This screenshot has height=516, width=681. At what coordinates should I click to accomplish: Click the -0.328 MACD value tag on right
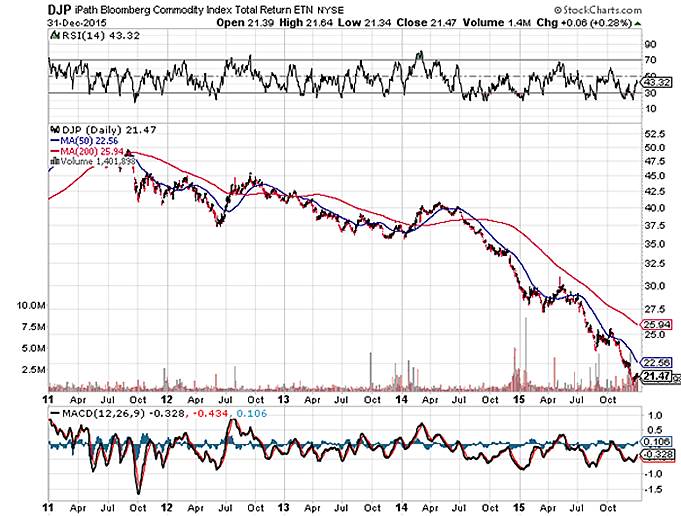pyautogui.click(x=655, y=454)
